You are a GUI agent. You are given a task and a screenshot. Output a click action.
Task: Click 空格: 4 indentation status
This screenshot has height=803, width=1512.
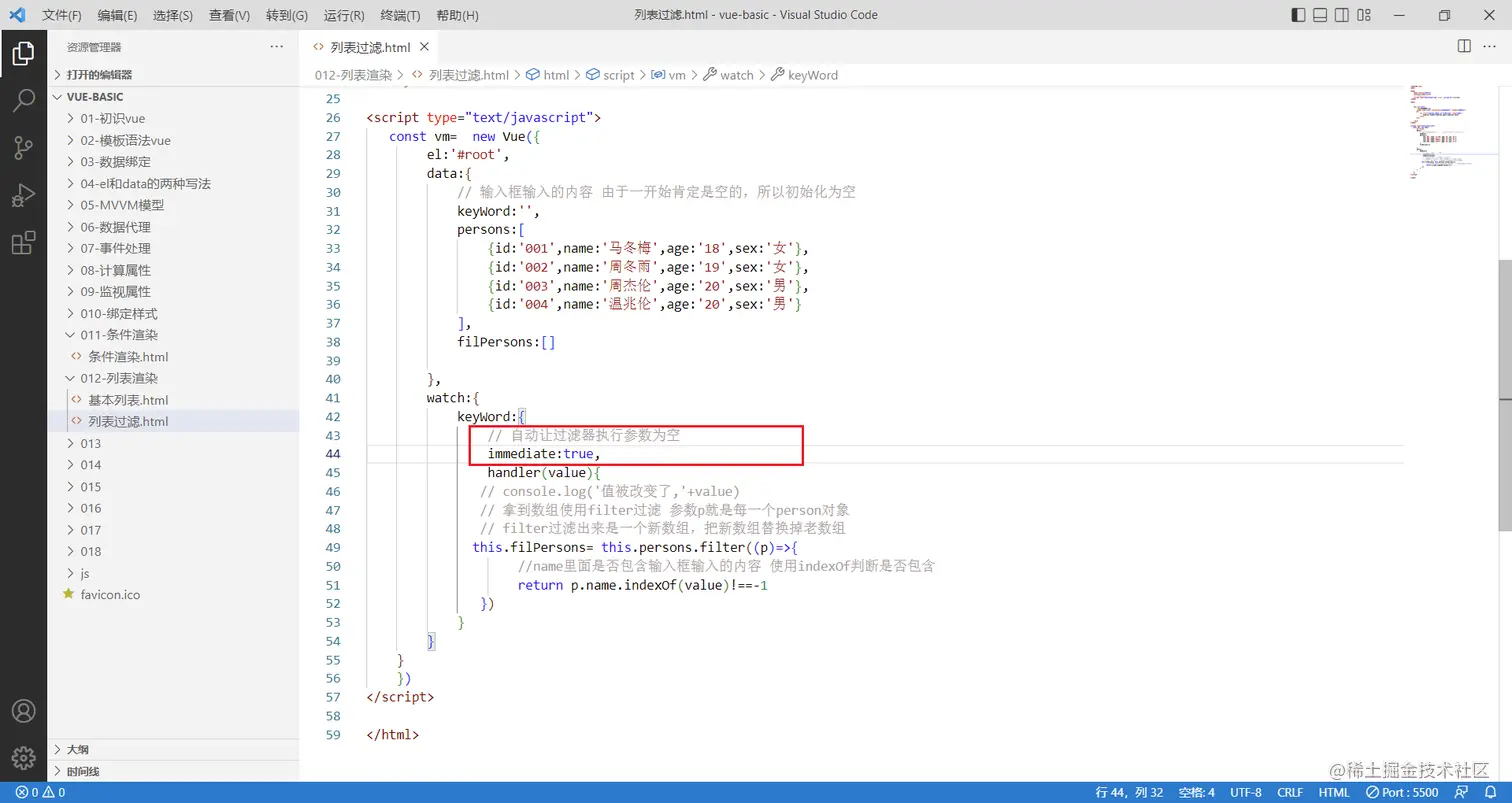click(1196, 792)
